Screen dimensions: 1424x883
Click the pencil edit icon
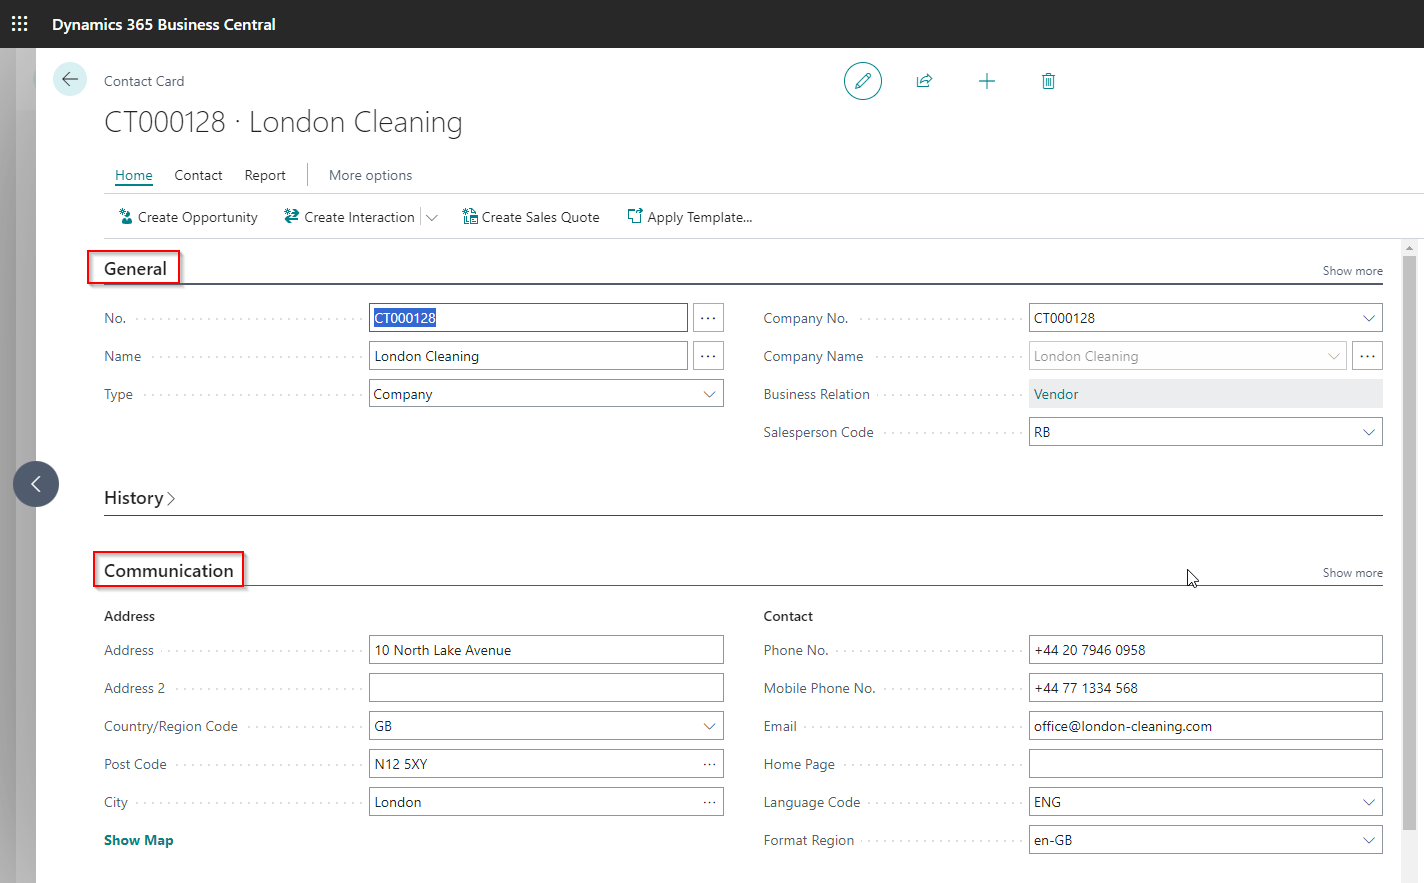(863, 81)
